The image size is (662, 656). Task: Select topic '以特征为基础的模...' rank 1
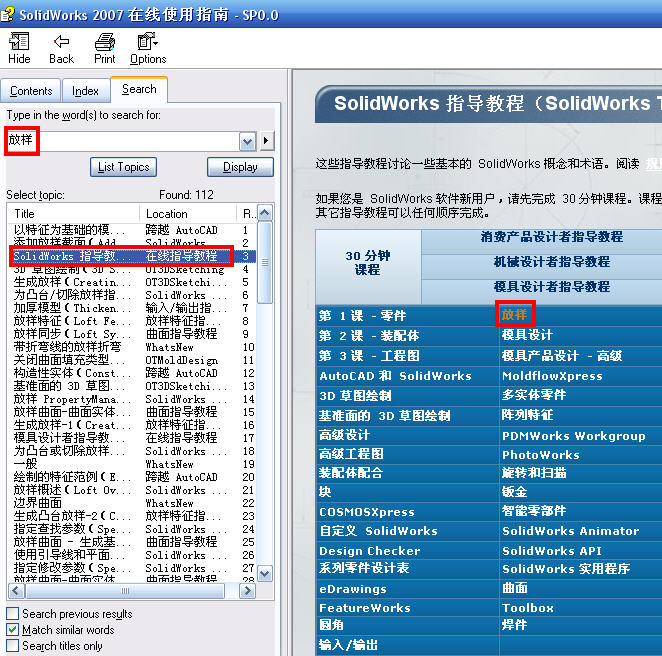click(x=132, y=230)
